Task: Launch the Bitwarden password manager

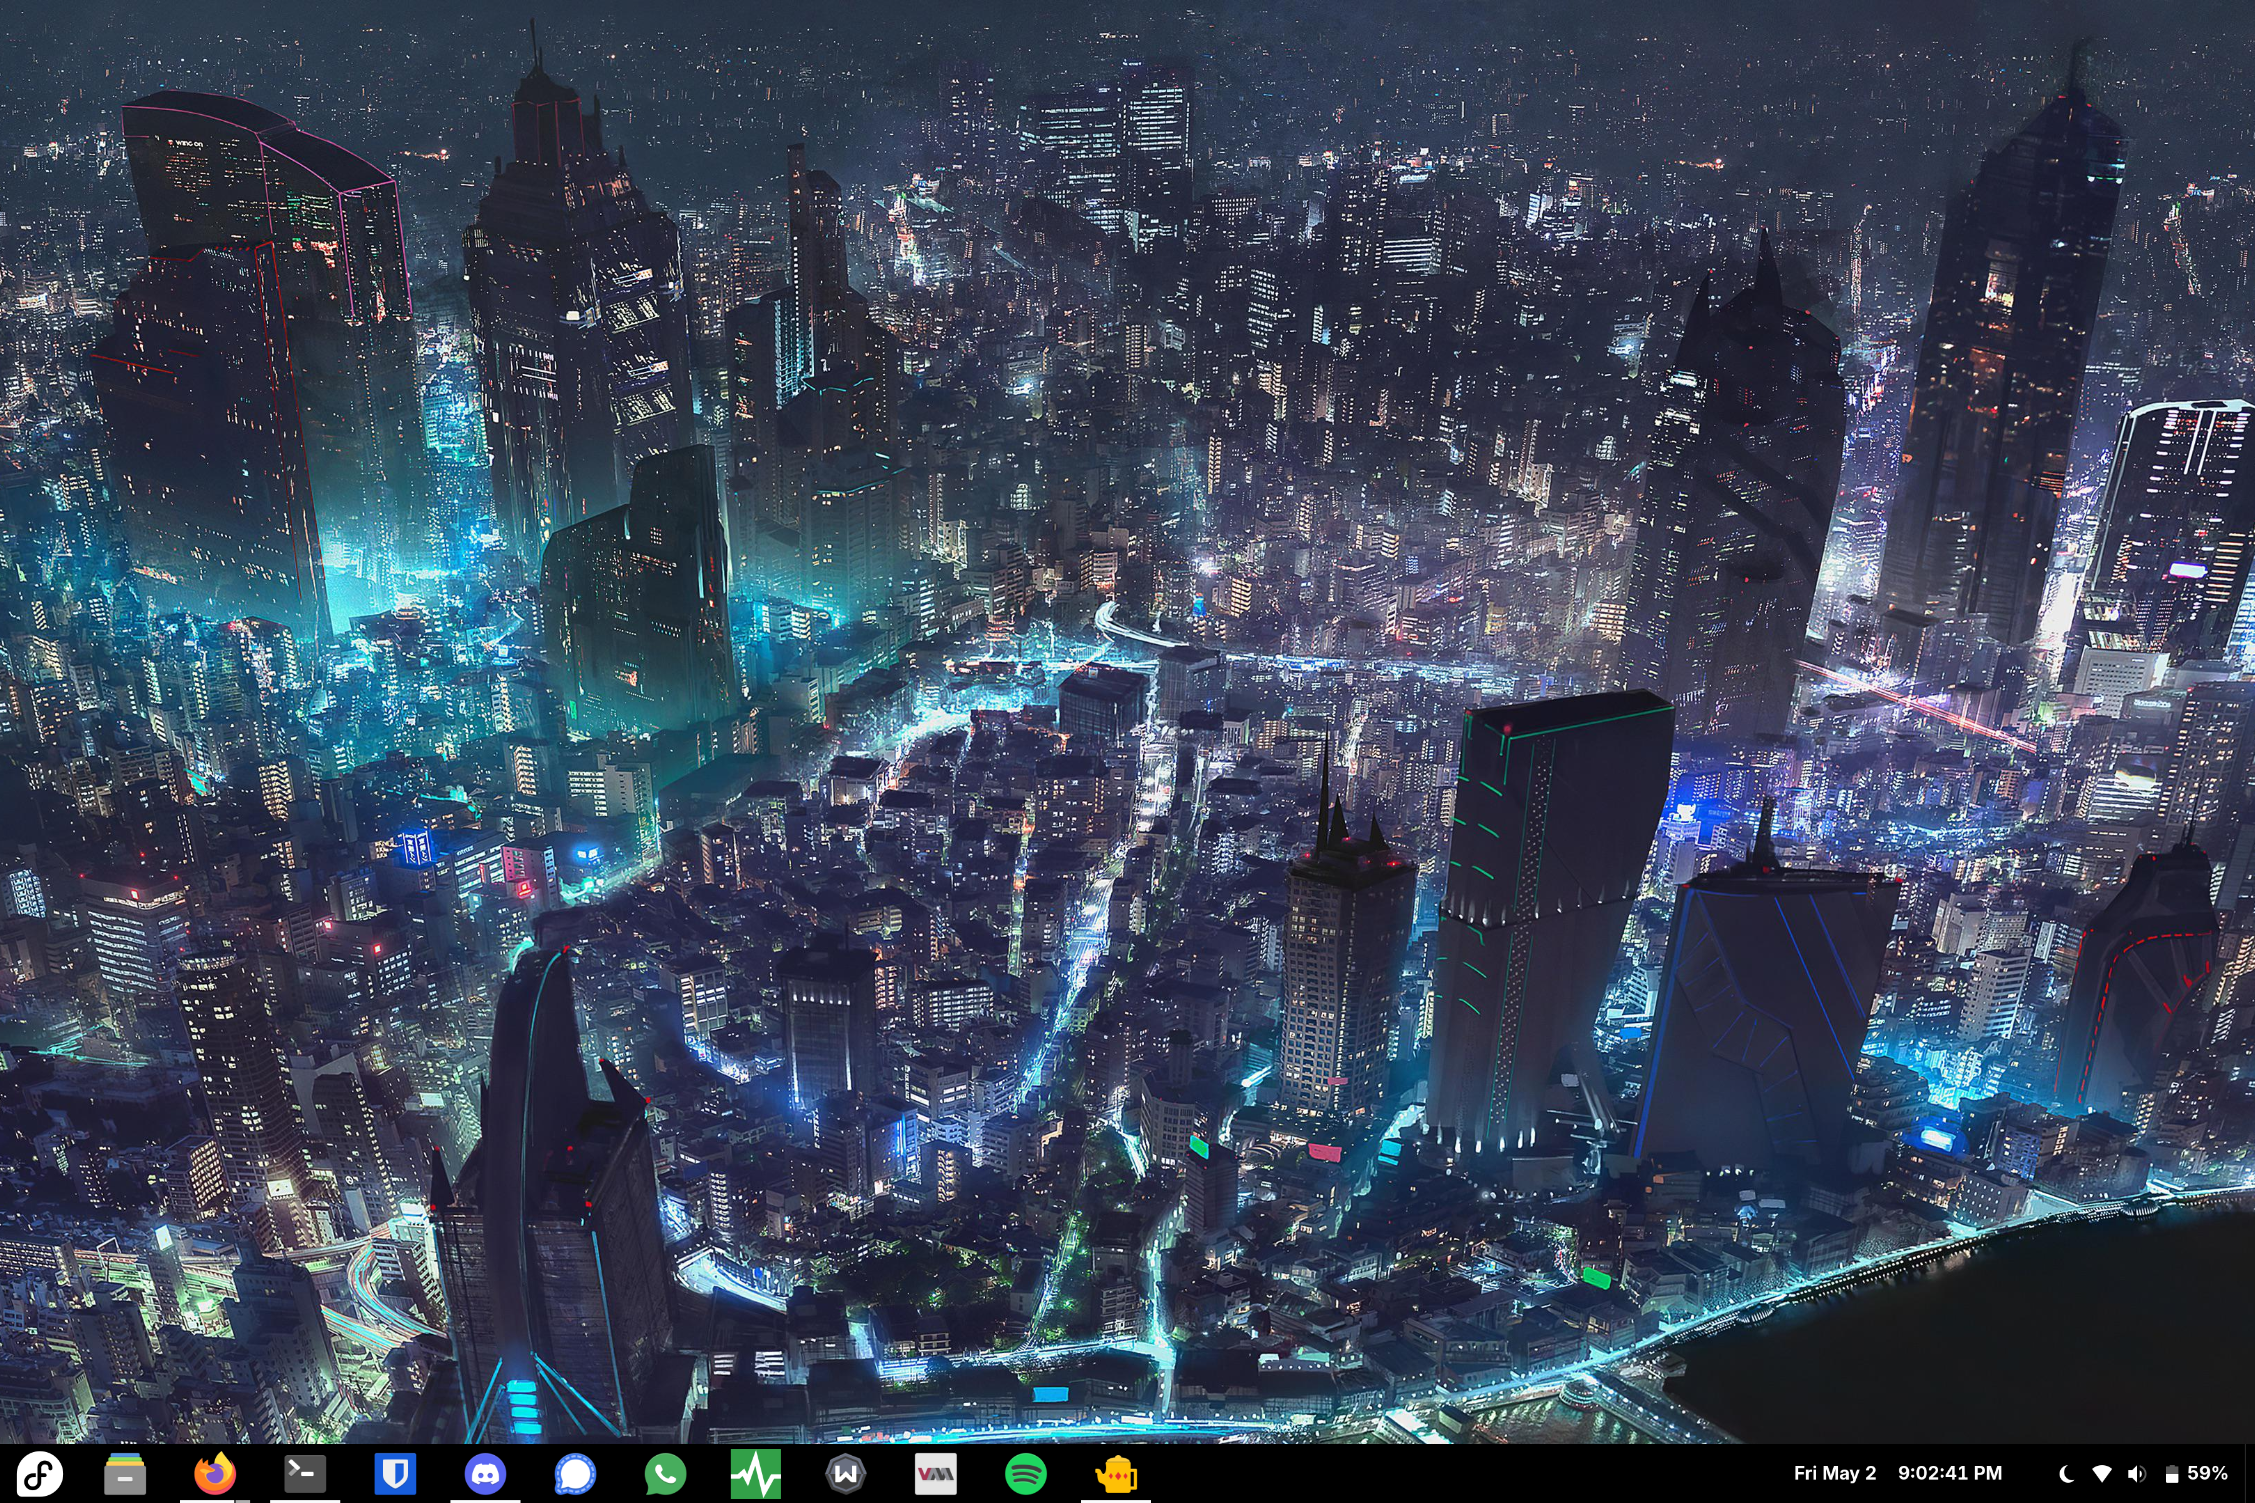Action: click(x=395, y=1473)
